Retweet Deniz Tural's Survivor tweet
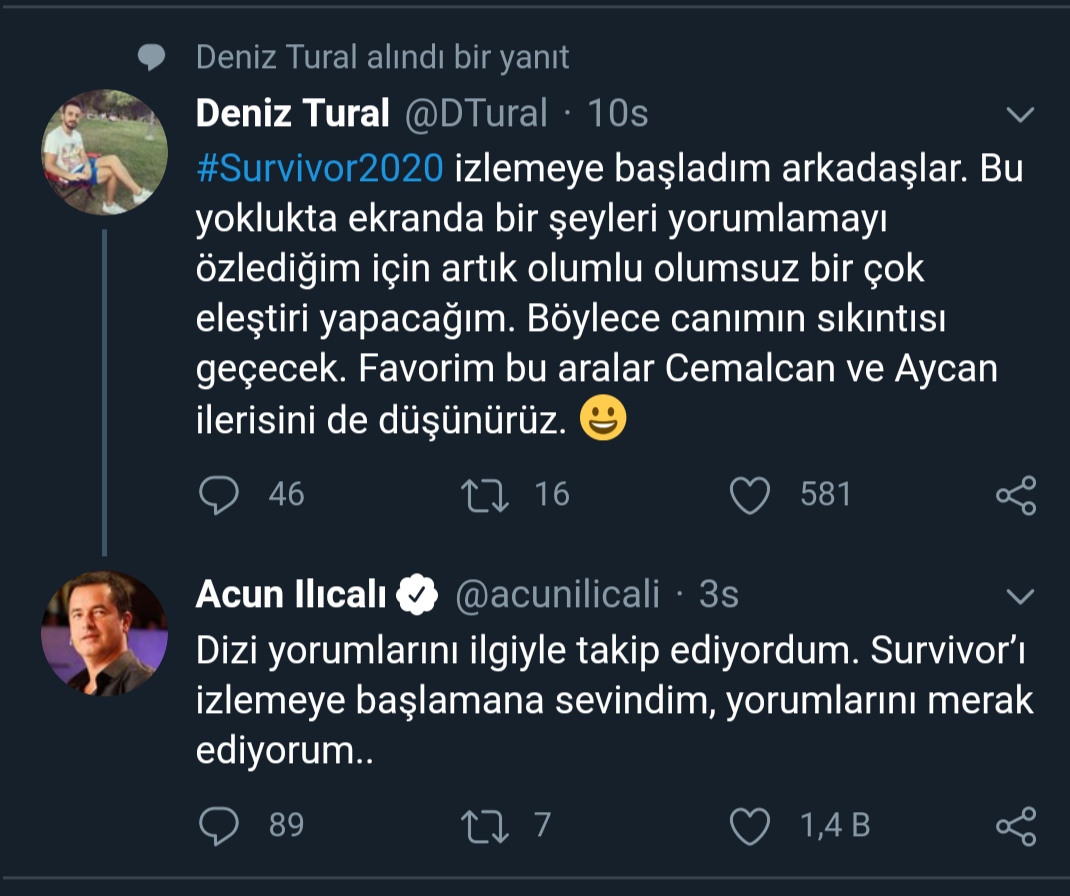1070x896 pixels. [x=486, y=494]
